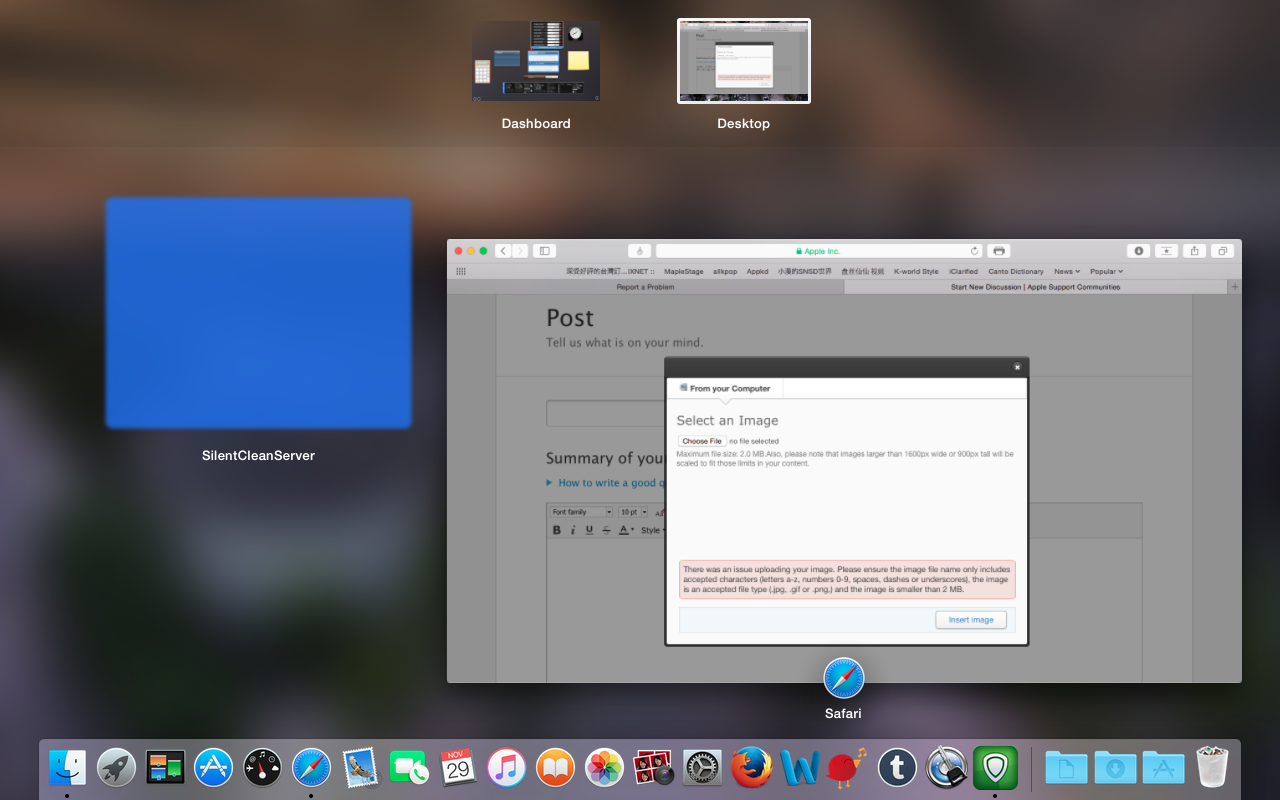1280x800 pixels.
Task: Toggle strikethrough formatting in the editor
Action: 606,530
